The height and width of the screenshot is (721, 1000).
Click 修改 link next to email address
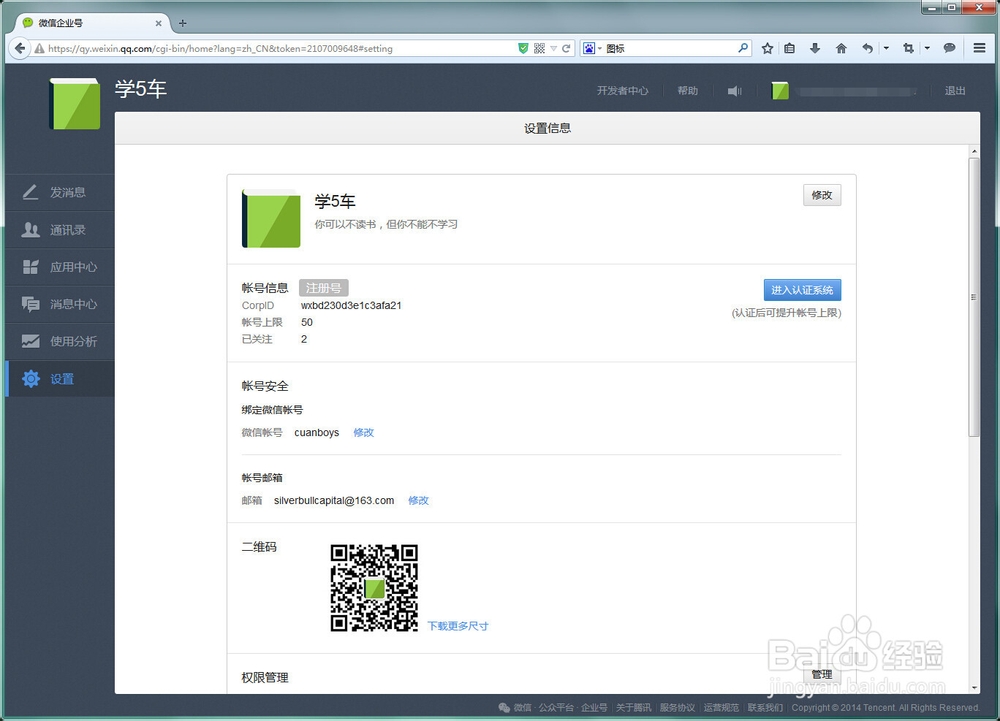pos(418,500)
